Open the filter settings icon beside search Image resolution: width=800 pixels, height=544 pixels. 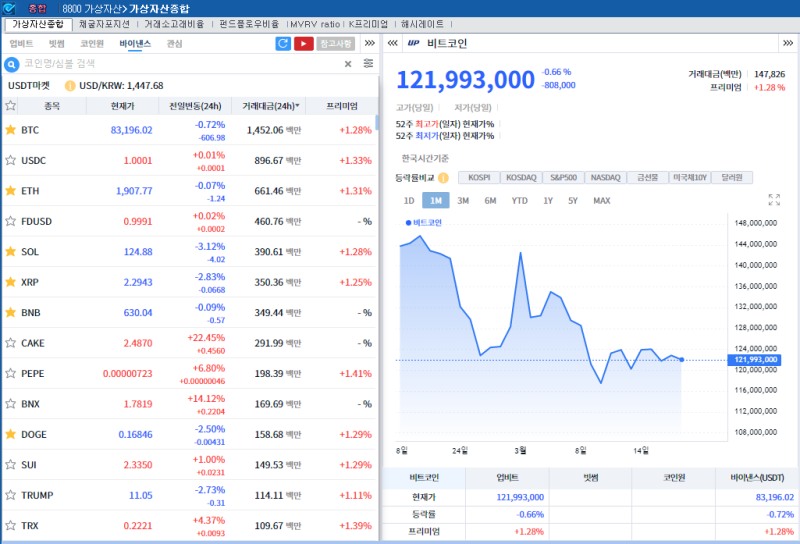[368, 63]
